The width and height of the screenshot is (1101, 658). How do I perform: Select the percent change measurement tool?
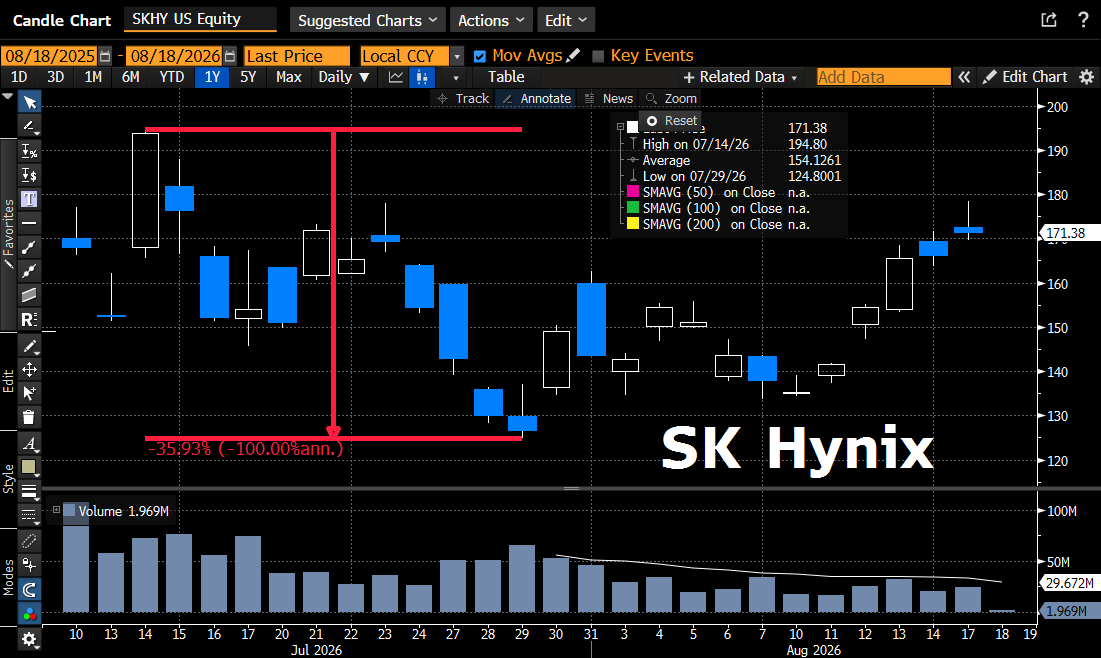[29, 150]
